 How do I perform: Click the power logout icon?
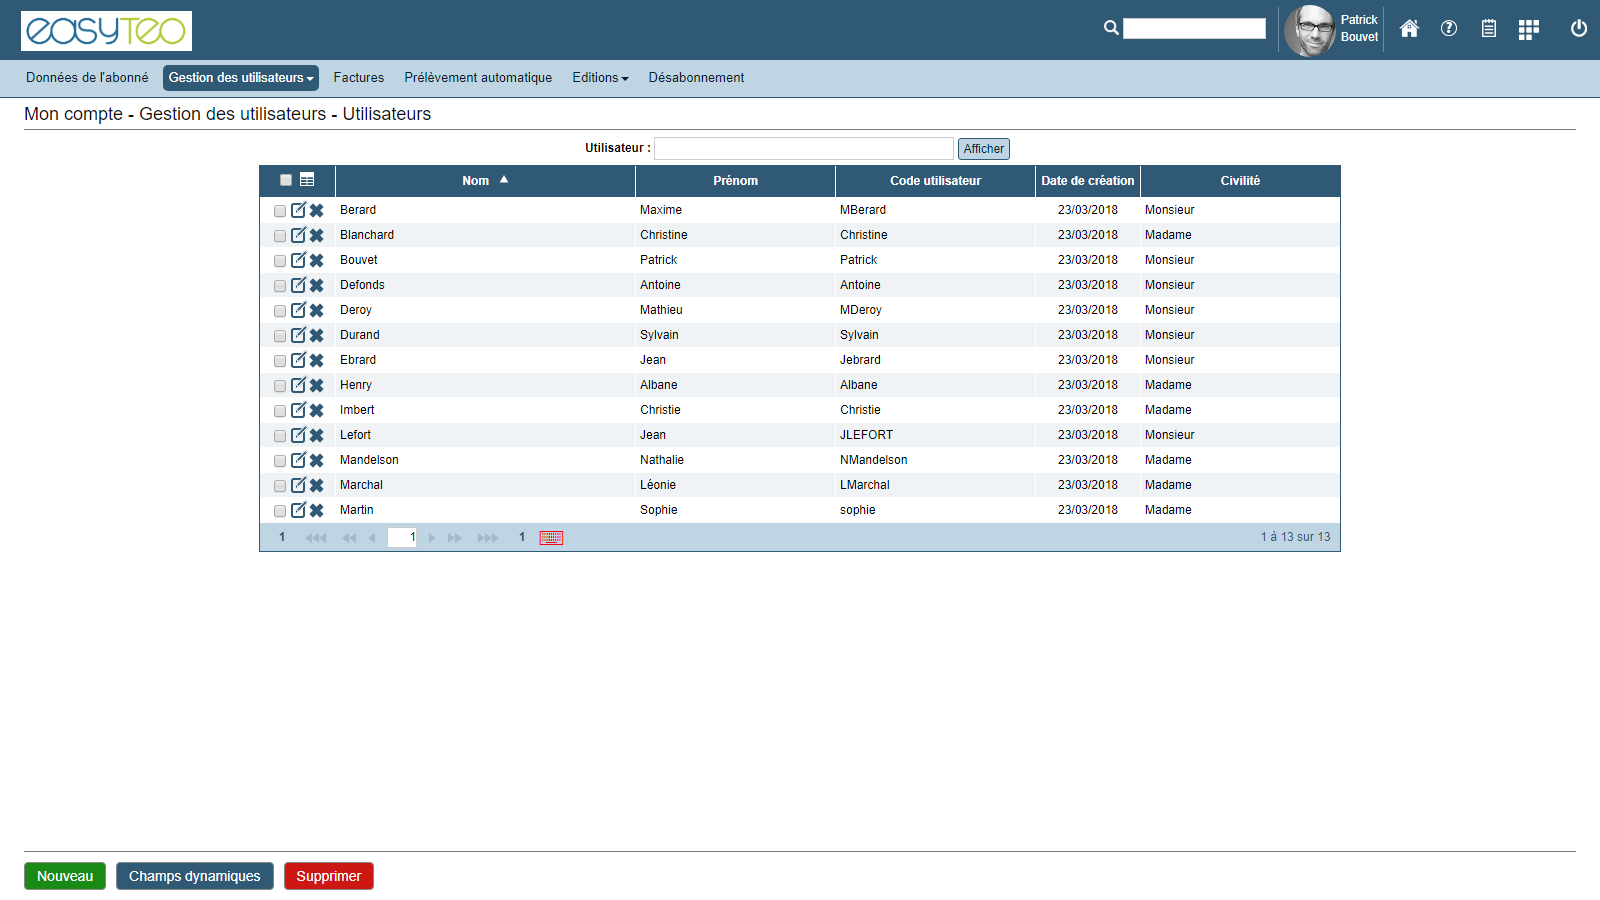point(1579,29)
